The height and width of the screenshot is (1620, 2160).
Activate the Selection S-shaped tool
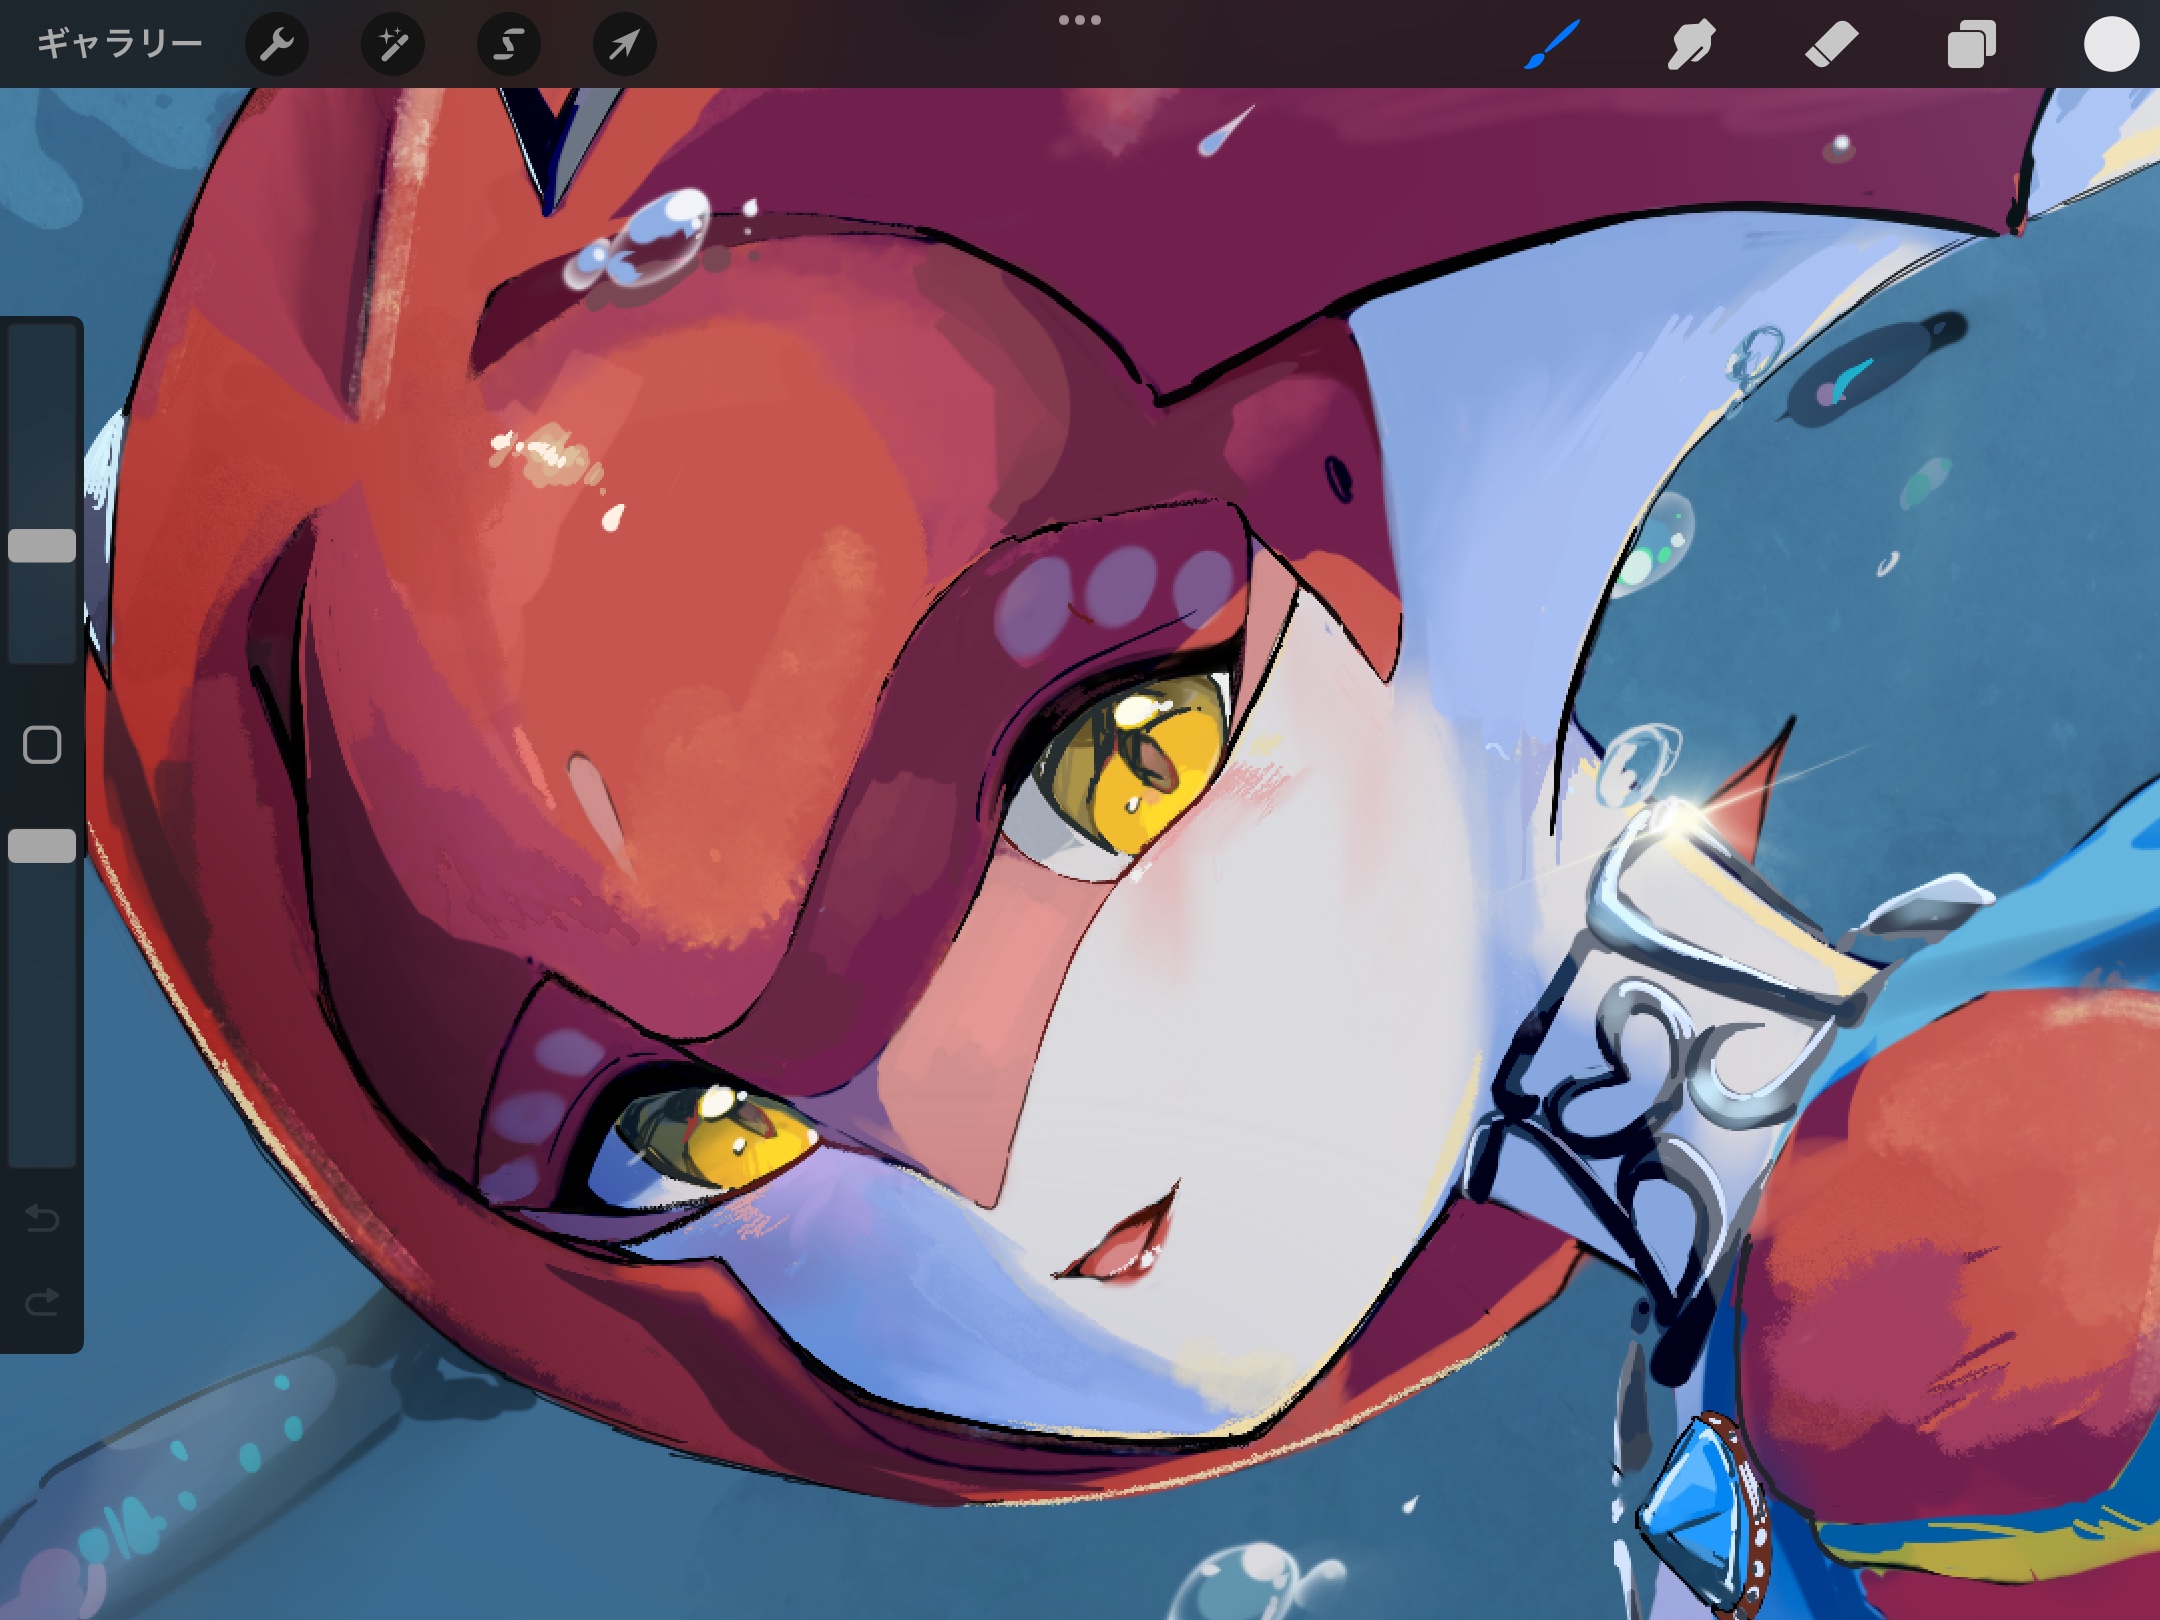coord(508,45)
